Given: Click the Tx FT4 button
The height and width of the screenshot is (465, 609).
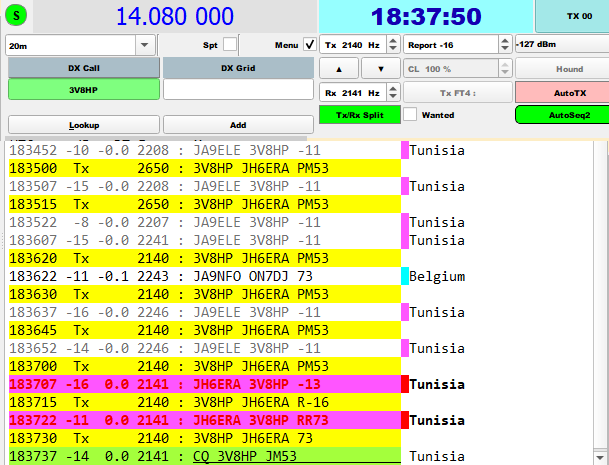Looking at the screenshot, I should [x=458, y=93].
